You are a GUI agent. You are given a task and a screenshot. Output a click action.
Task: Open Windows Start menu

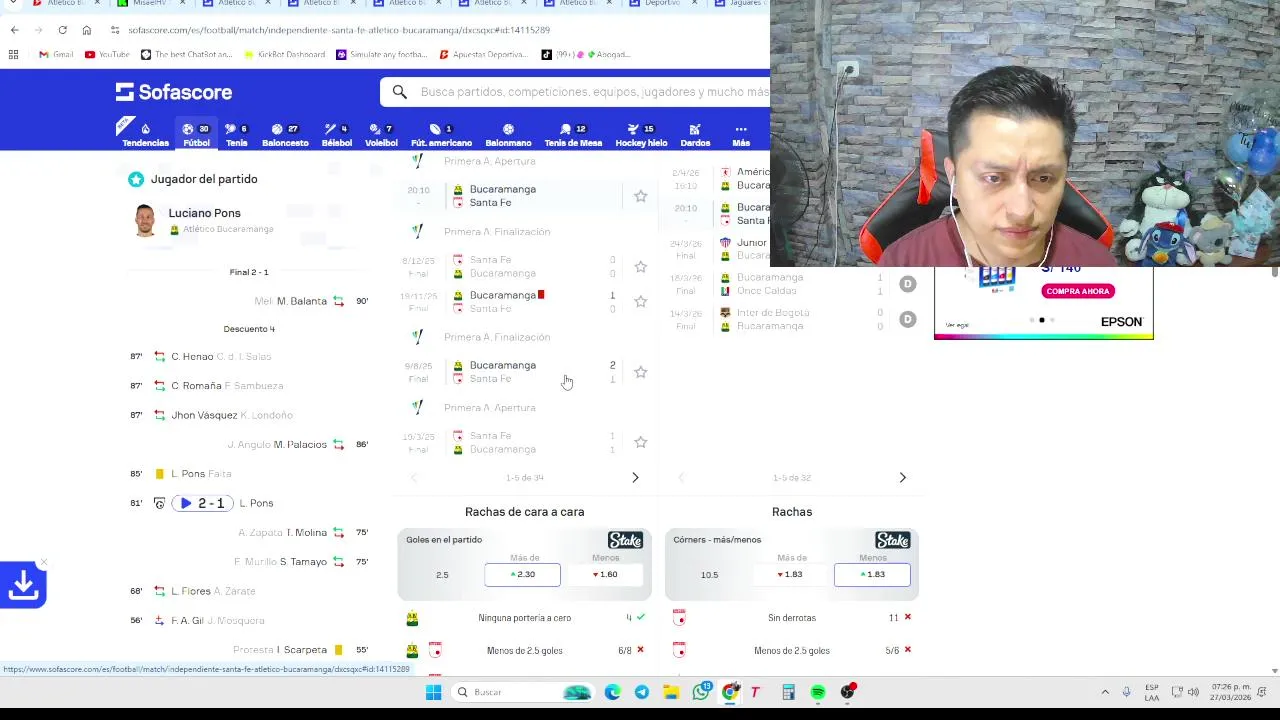433,692
